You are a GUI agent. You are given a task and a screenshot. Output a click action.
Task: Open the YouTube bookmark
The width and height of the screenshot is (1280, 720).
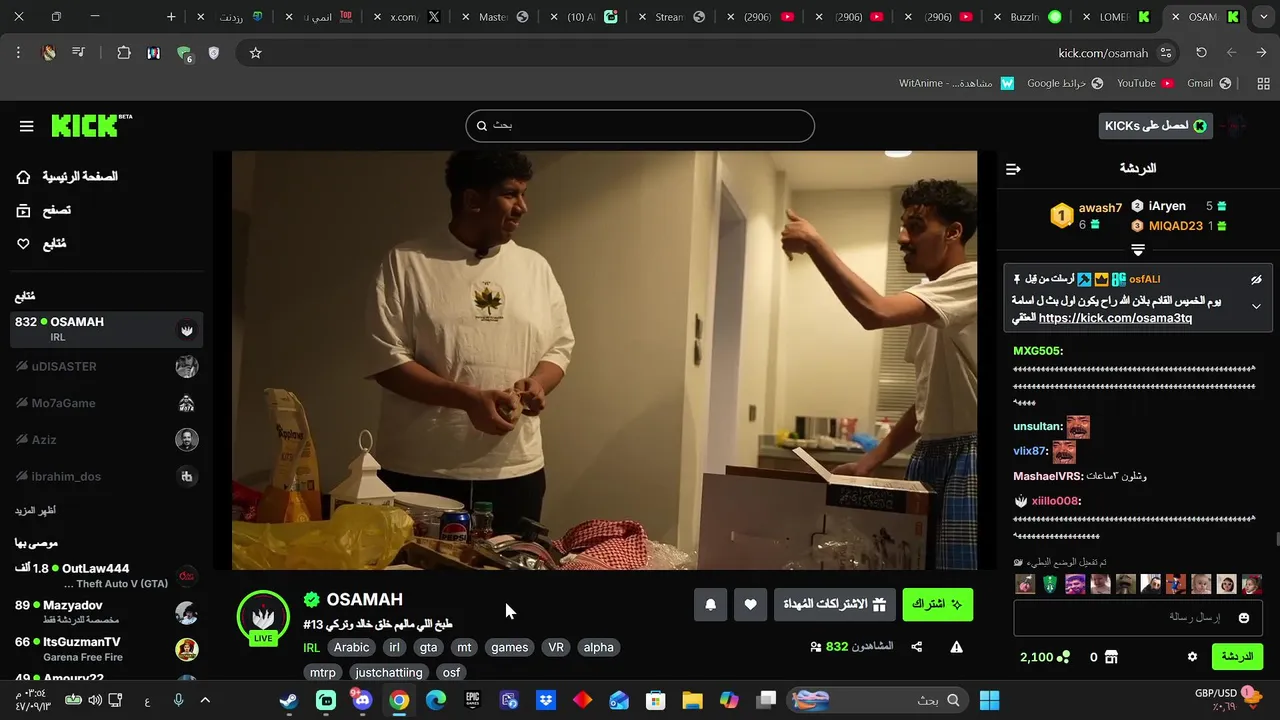tap(1144, 83)
